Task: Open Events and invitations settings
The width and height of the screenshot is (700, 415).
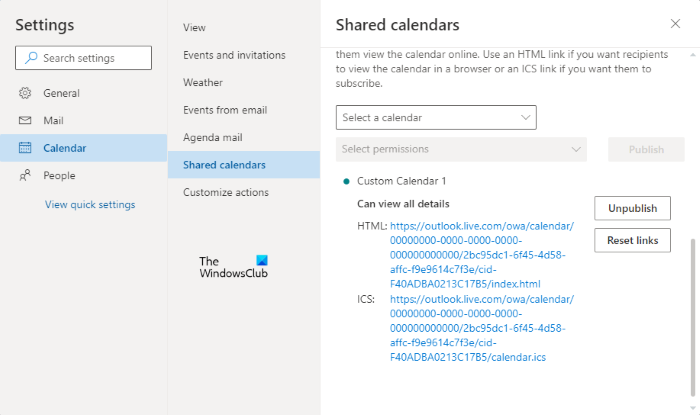Action: (234, 55)
